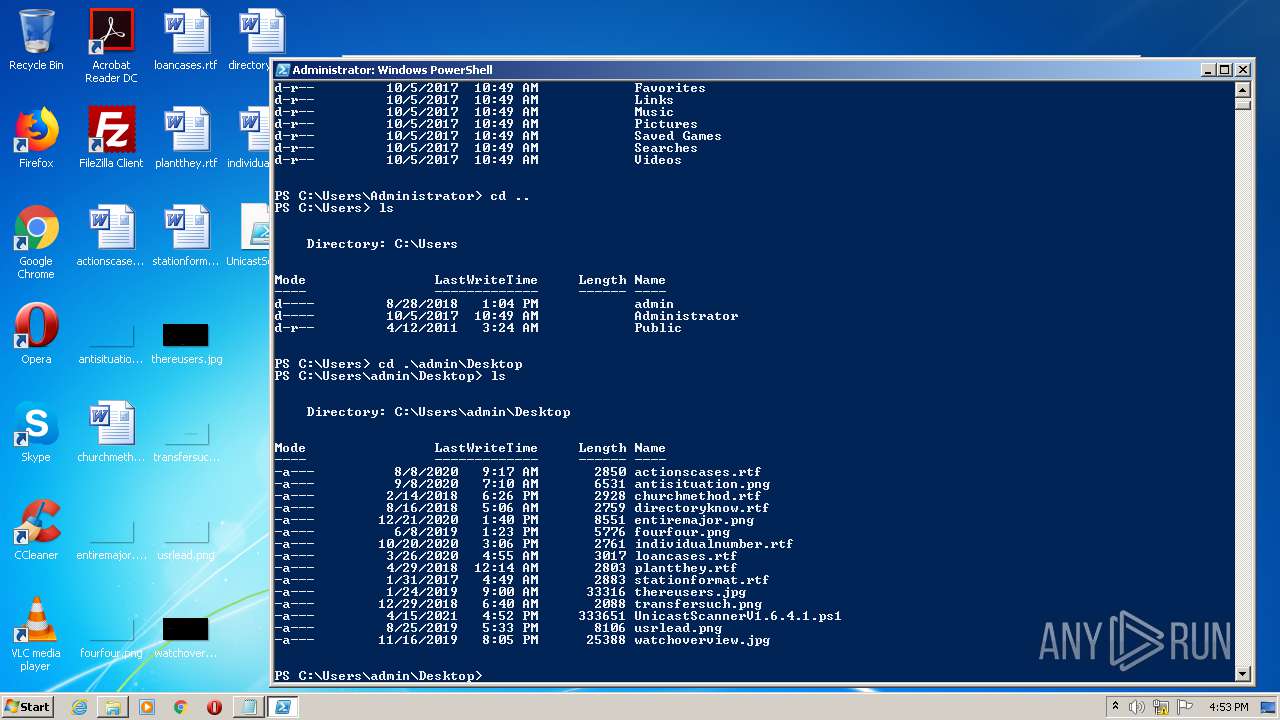Launch Skype from the desktop
This screenshot has height=720, width=1280.
36,432
